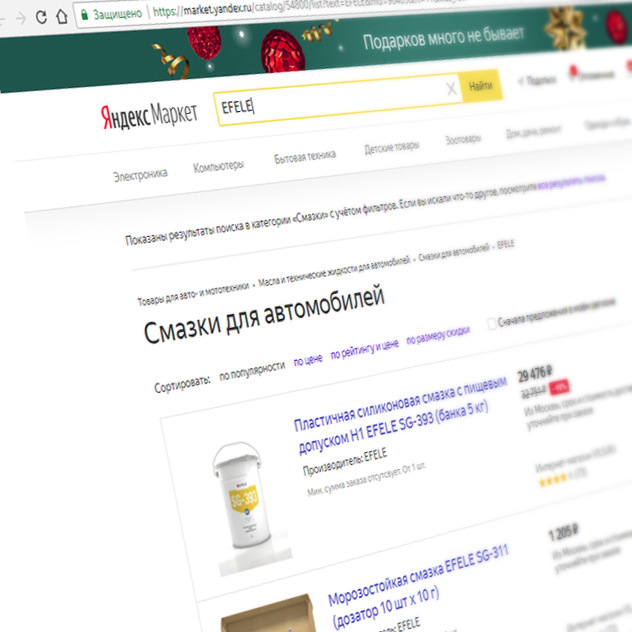This screenshot has width=632, height=632.
Task: Open the Яндекс Маркет logo link
Action: [149, 115]
